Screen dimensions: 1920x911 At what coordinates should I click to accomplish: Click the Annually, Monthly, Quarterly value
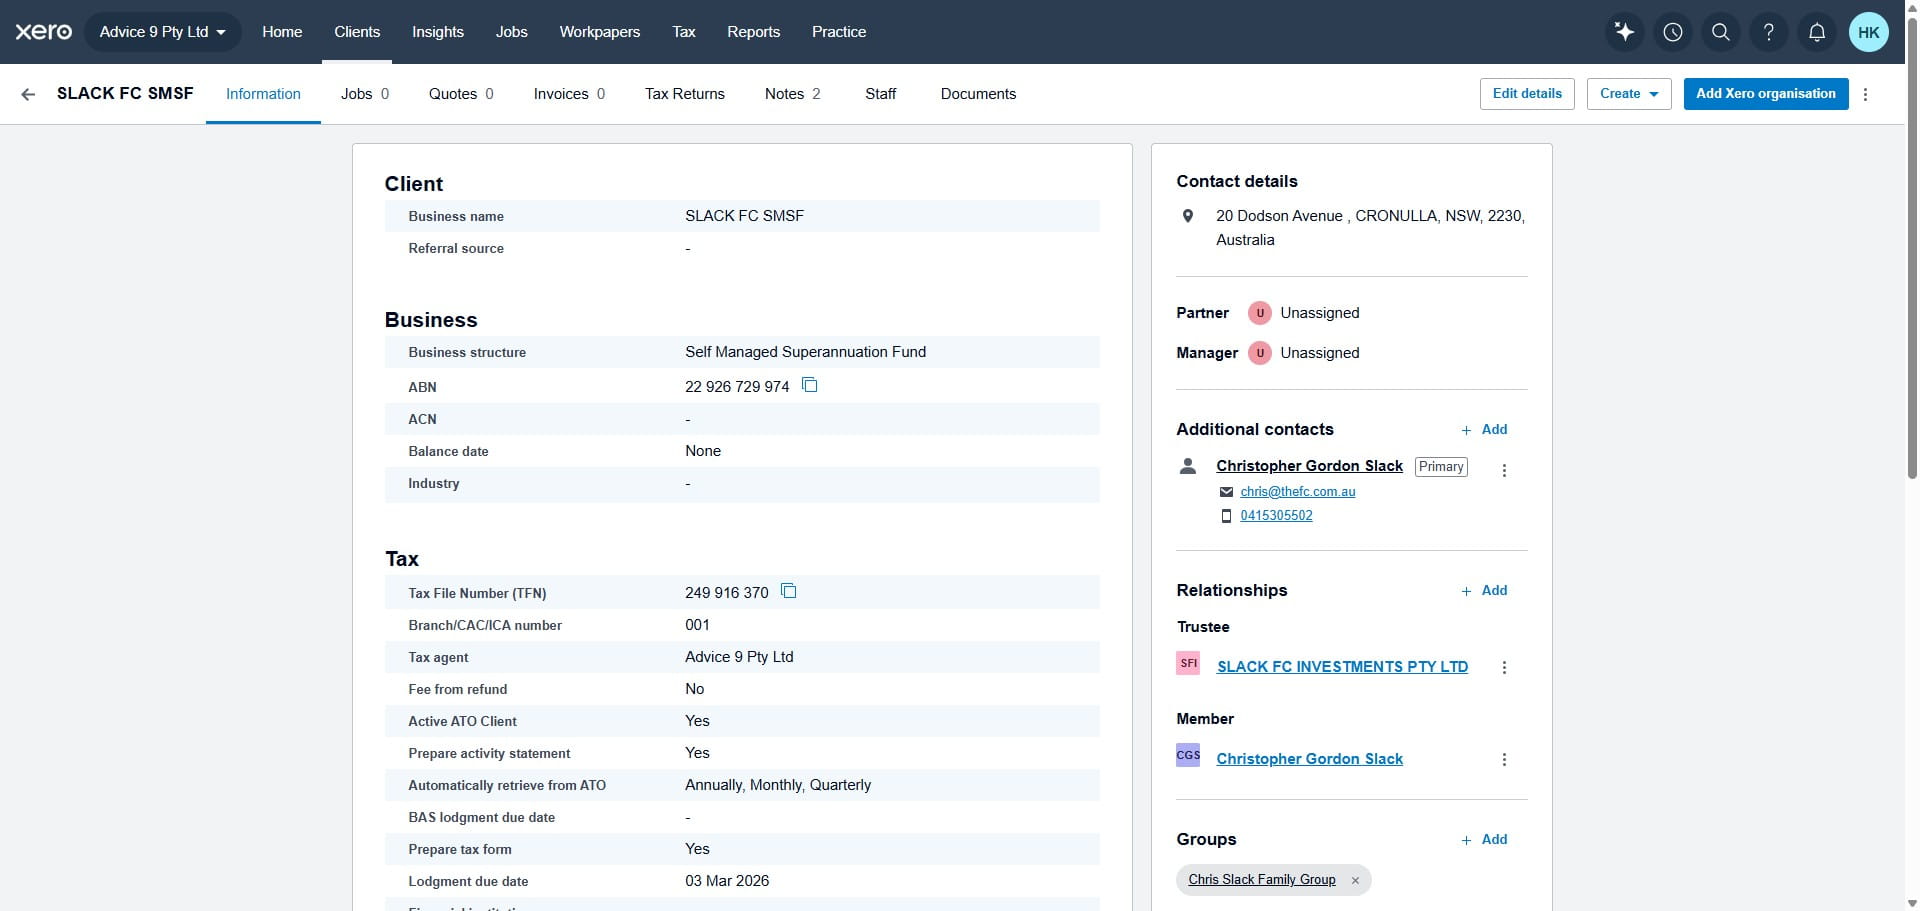tap(778, 785)
